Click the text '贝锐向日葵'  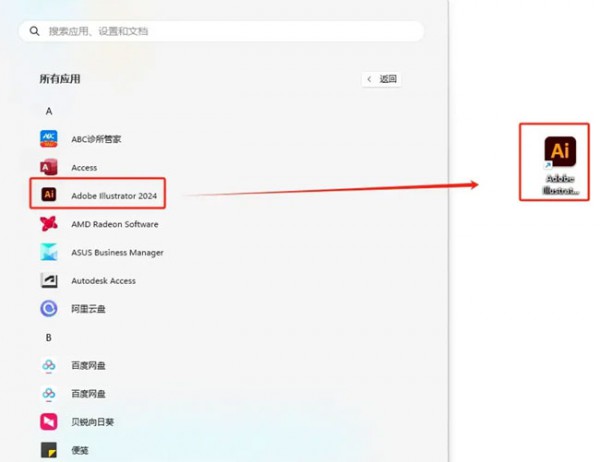tap(93, 422)
